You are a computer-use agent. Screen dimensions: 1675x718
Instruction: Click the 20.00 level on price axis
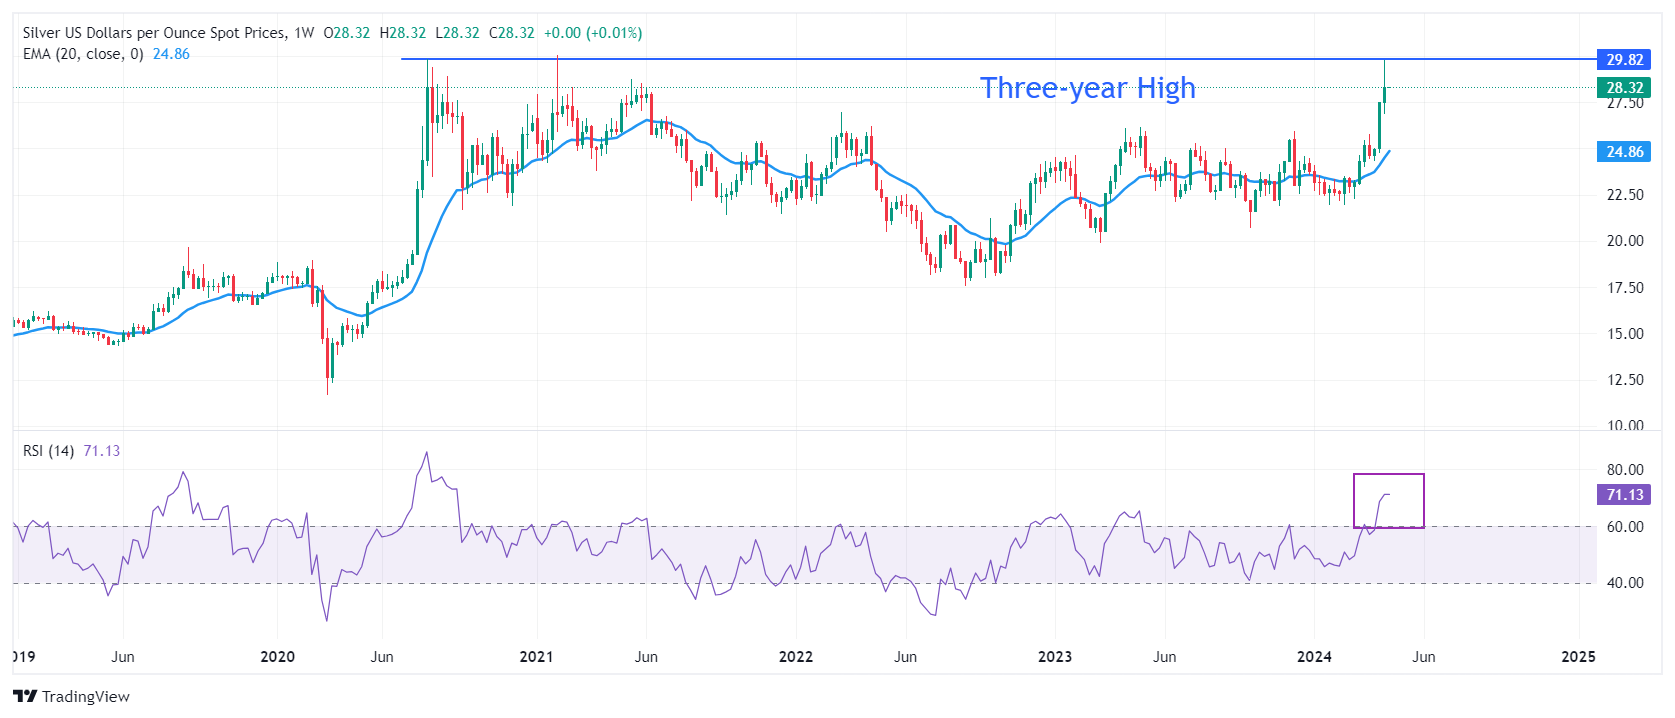1624,241
